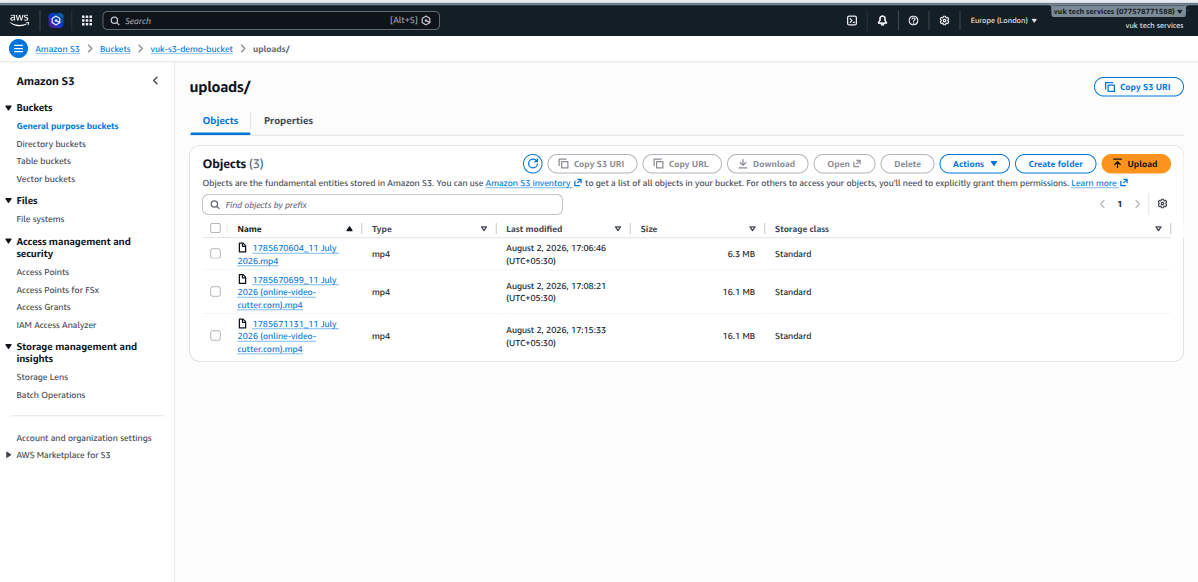Open IAM Access Analyzer
The image size is (1198, 582).
click(57, 325)
